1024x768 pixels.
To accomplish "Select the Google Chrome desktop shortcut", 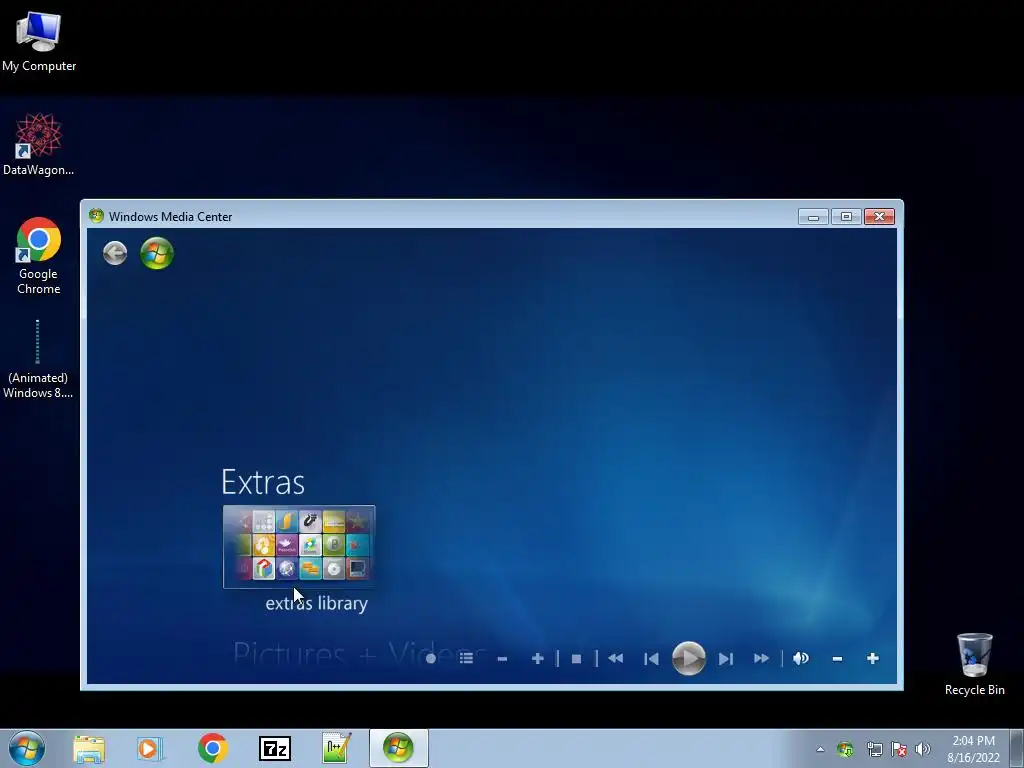I will [39, 255].
